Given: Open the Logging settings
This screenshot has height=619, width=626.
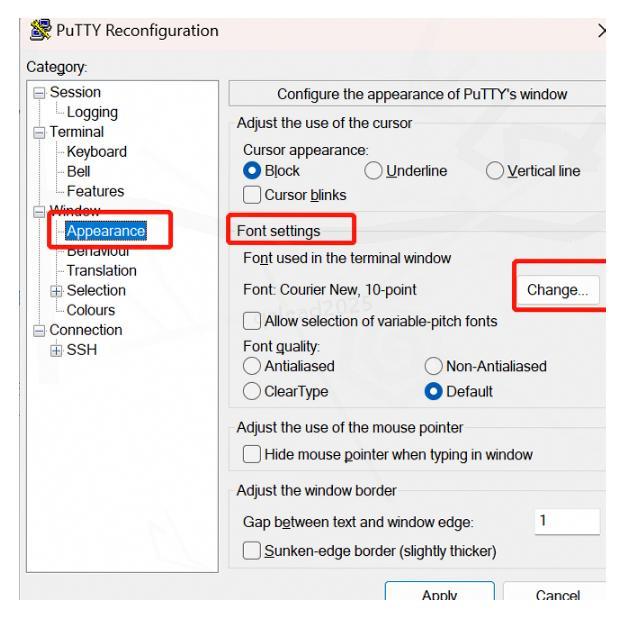Looking at the screenshot, I should (x=89, y=112).
